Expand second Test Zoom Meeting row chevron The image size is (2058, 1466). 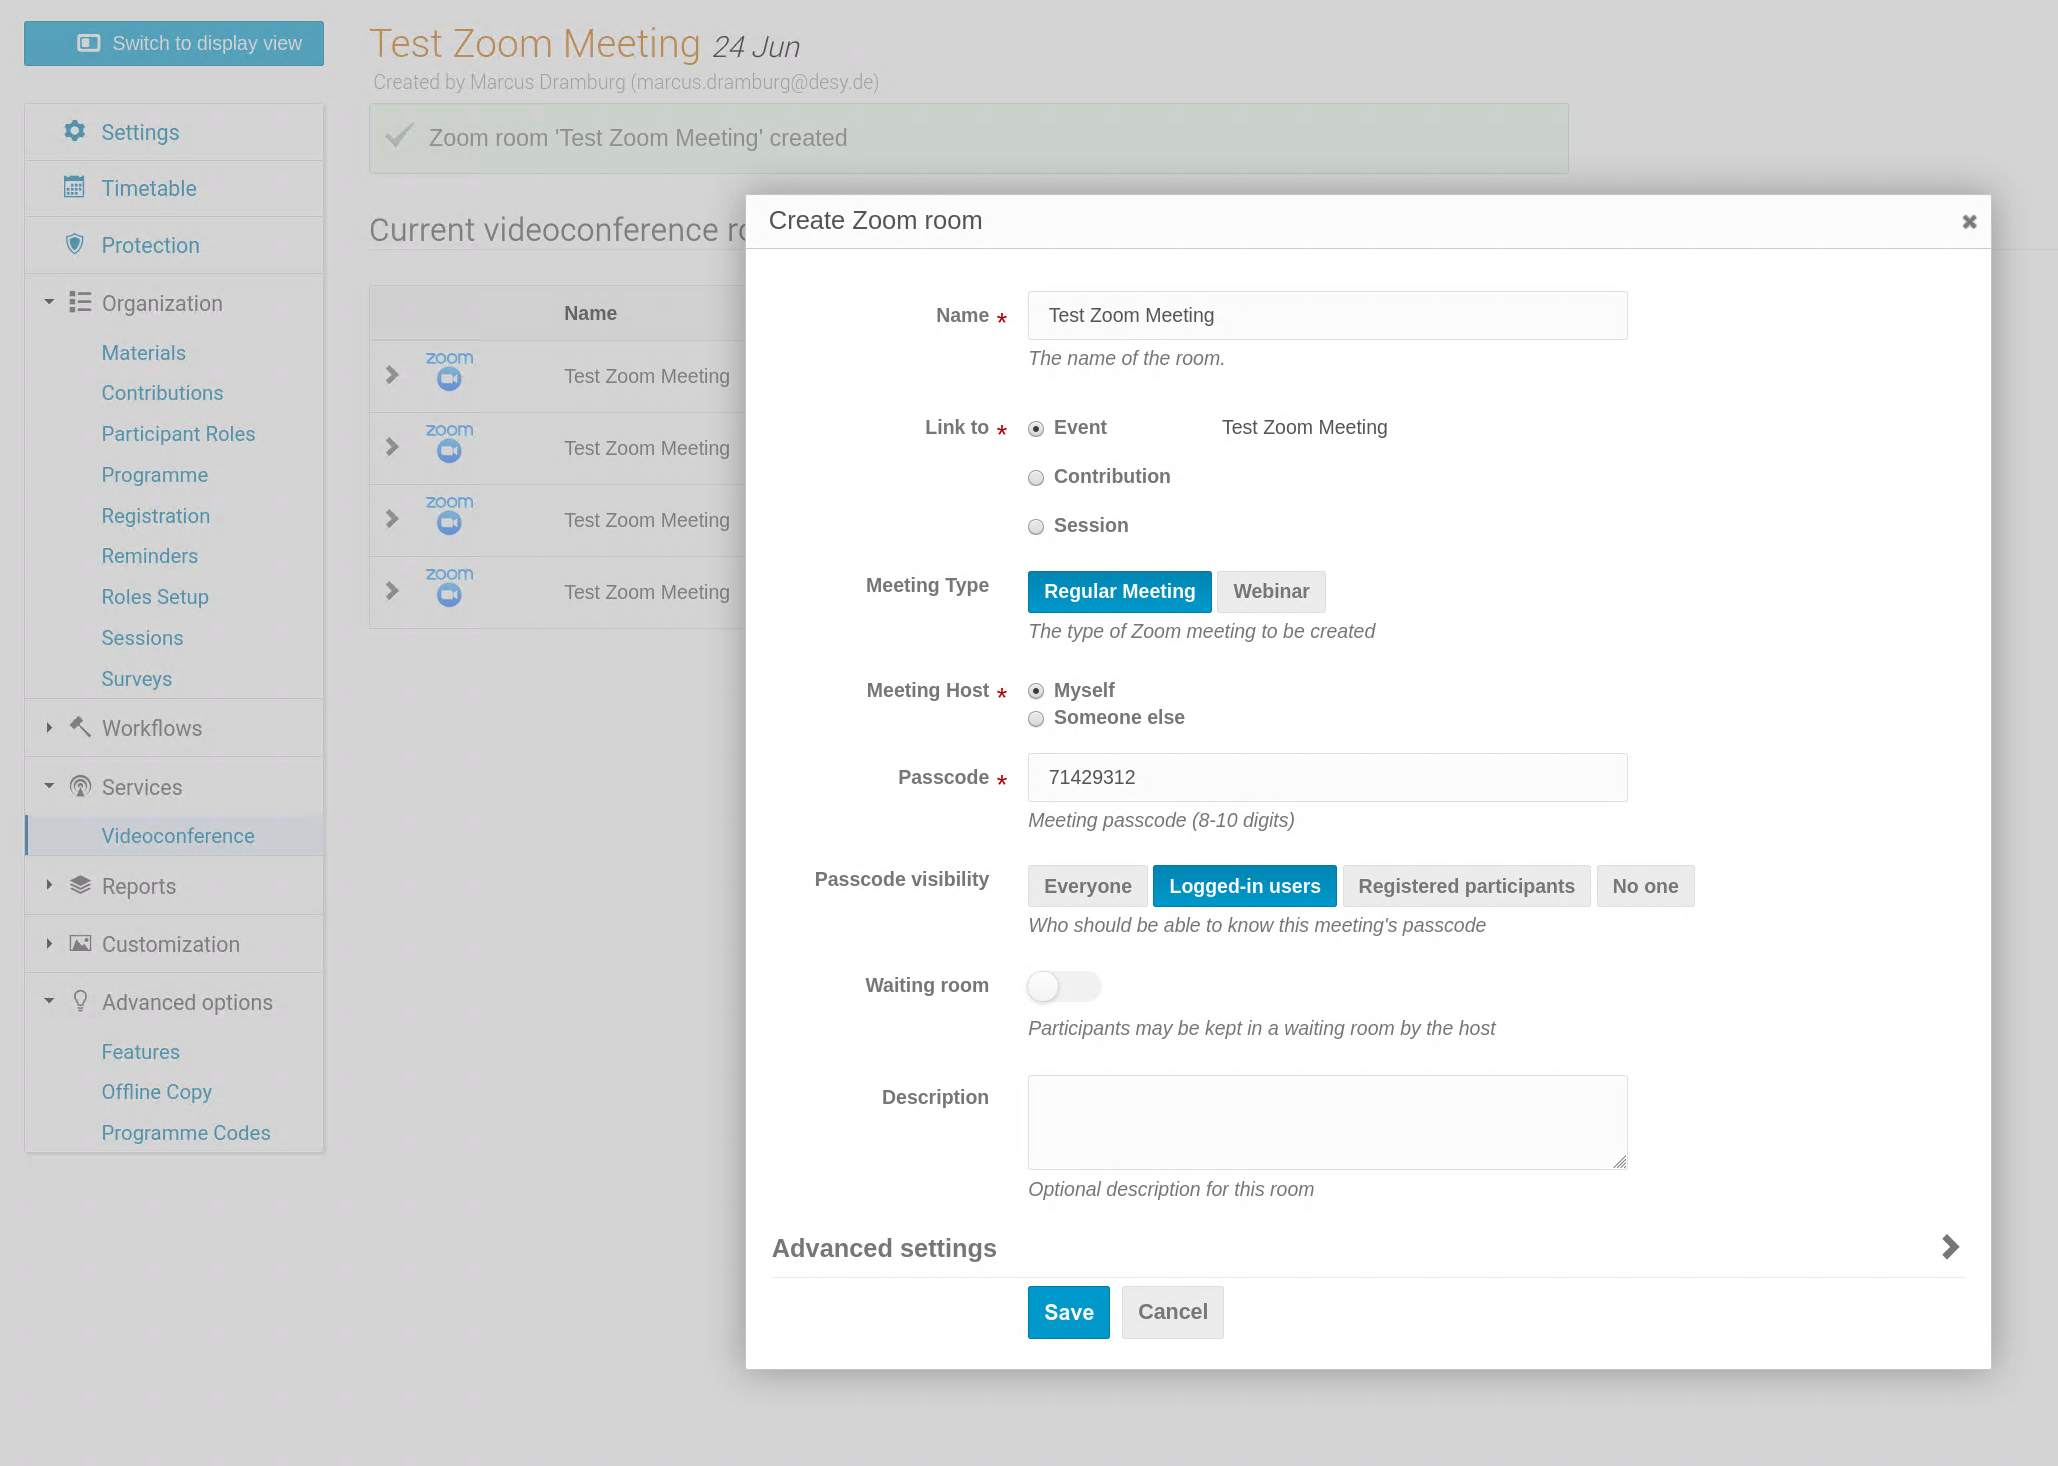coord(392,447)
